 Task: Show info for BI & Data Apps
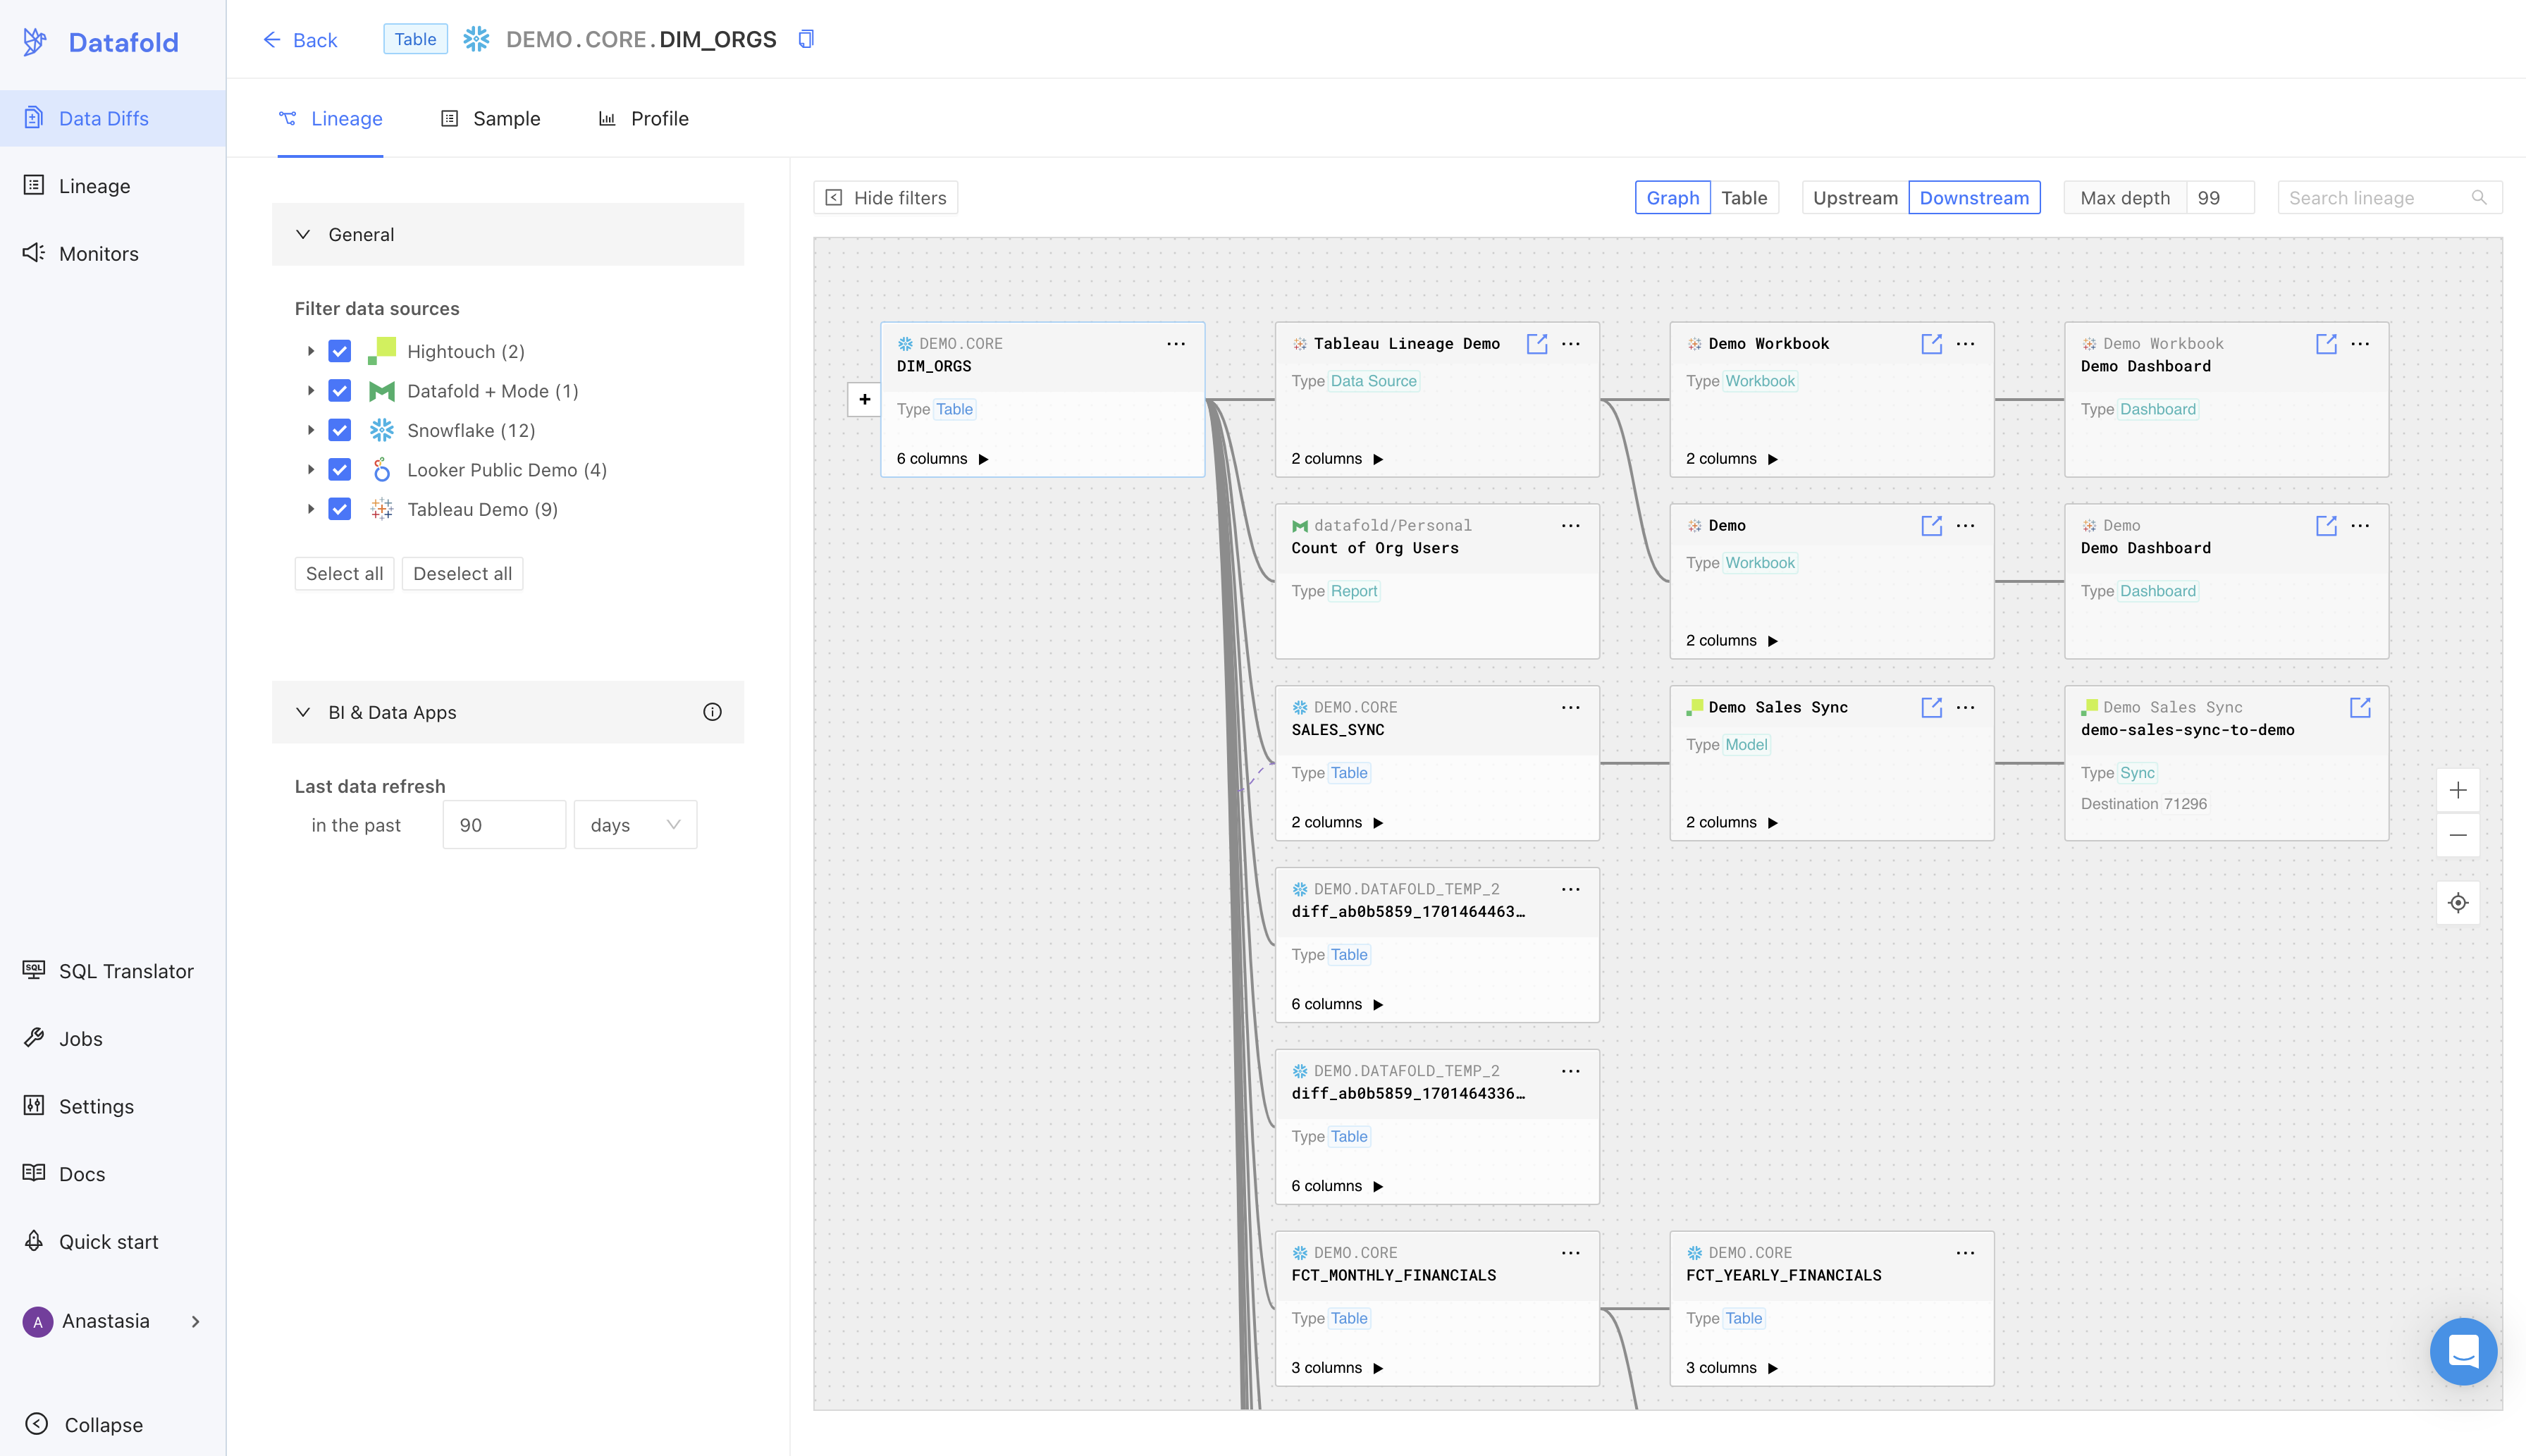(712, 712)
